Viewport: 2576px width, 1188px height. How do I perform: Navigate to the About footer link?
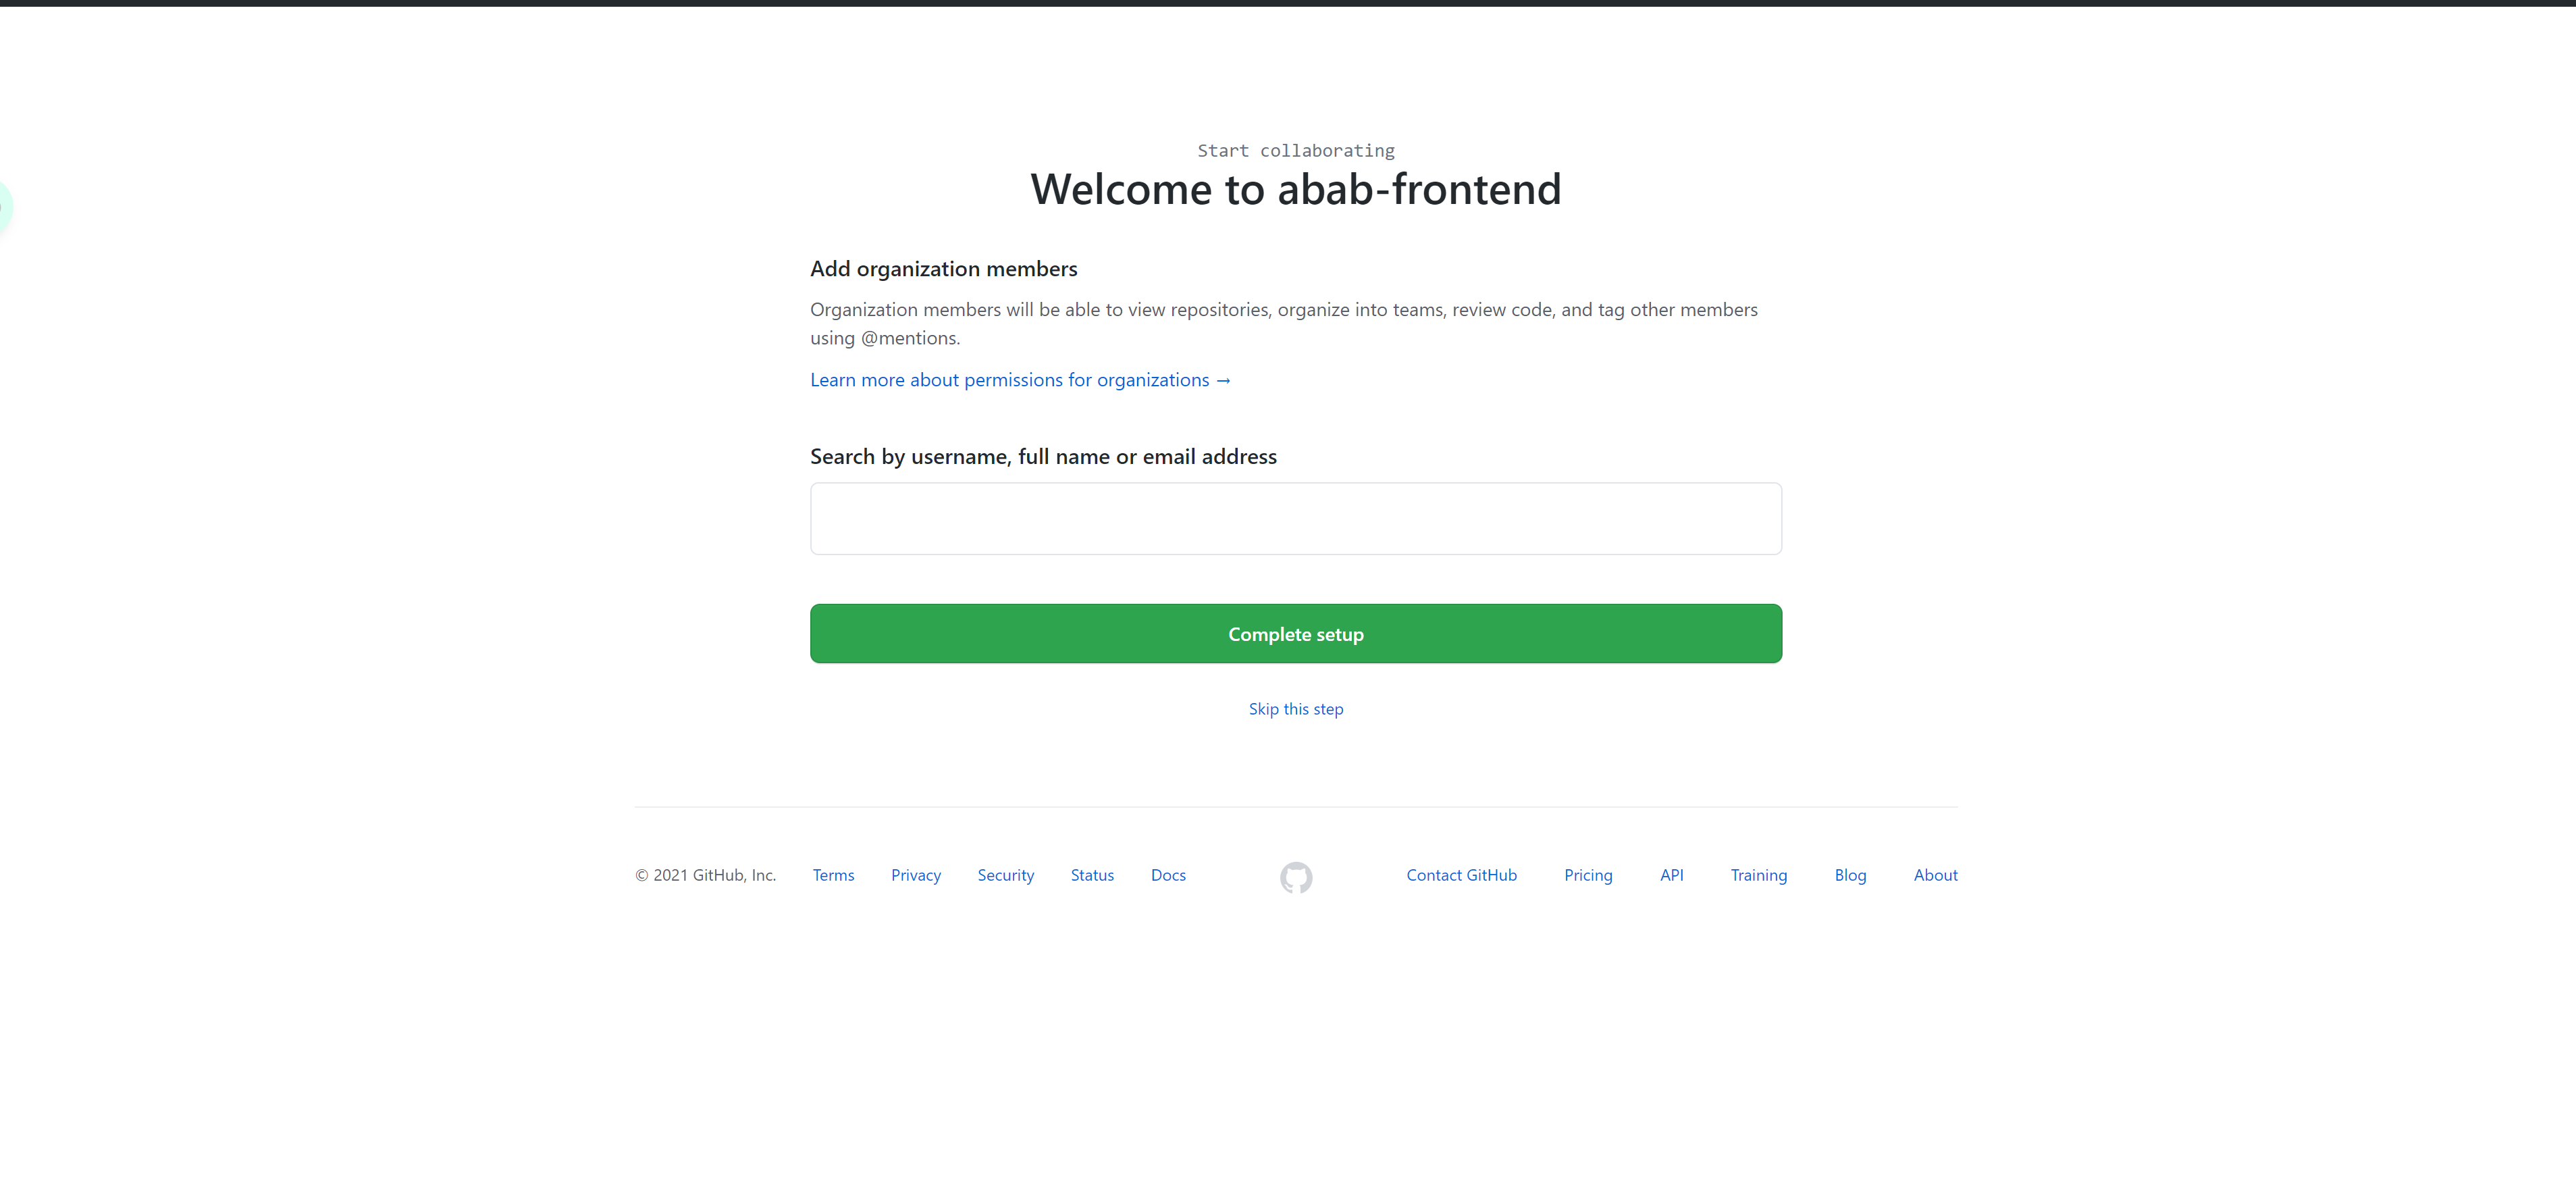[1935, 875]
